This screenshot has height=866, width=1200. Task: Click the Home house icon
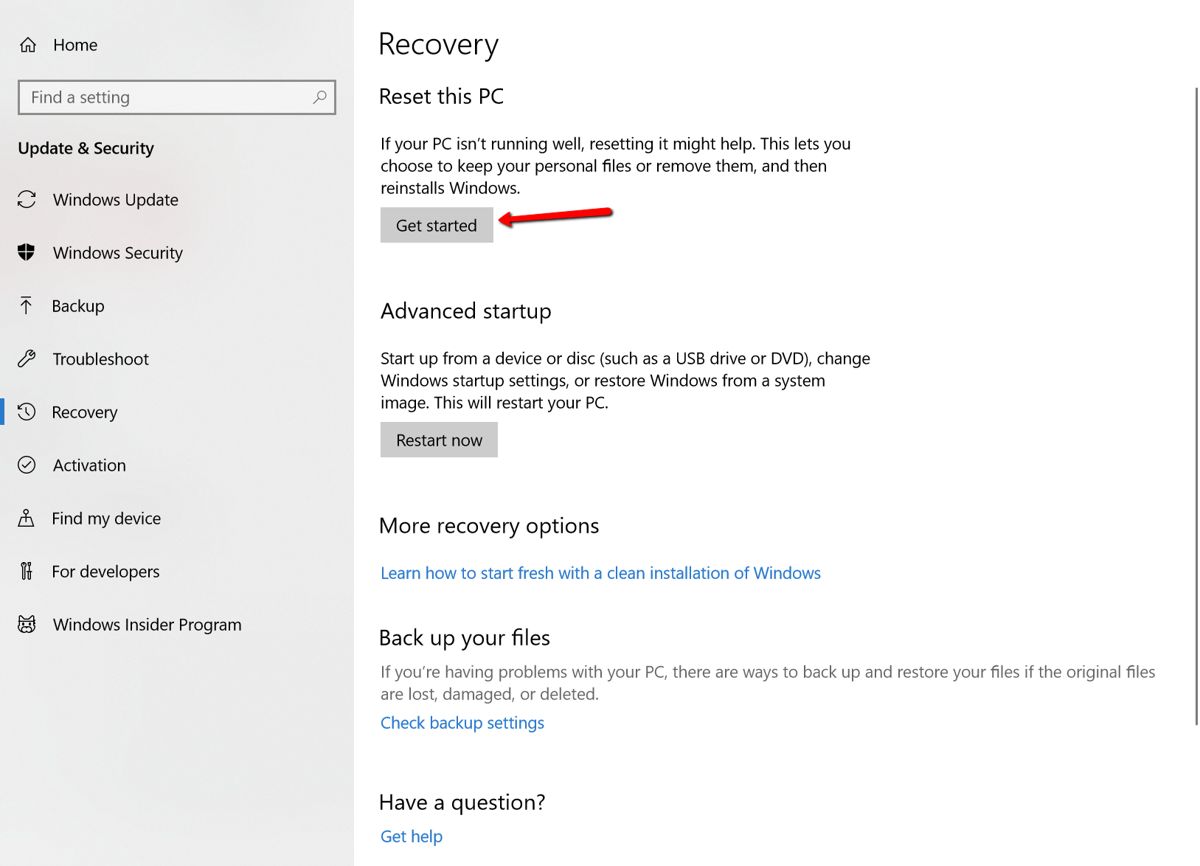coord(26,44)
